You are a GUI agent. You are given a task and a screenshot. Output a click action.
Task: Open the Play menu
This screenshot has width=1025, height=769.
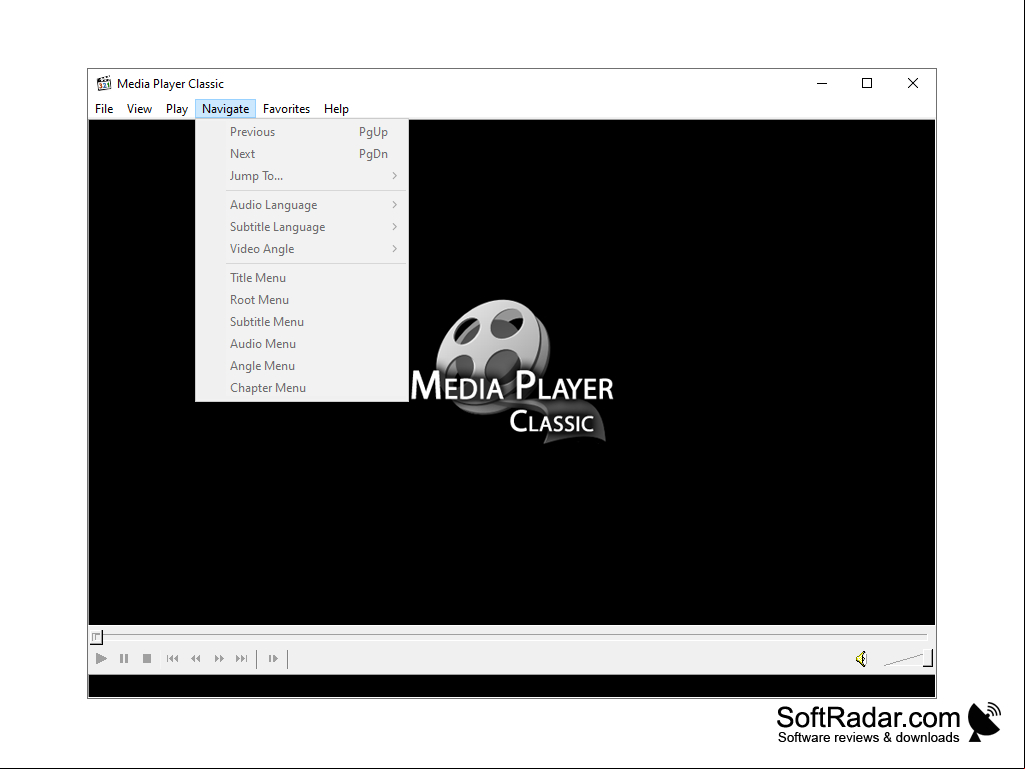click(176, 109)
